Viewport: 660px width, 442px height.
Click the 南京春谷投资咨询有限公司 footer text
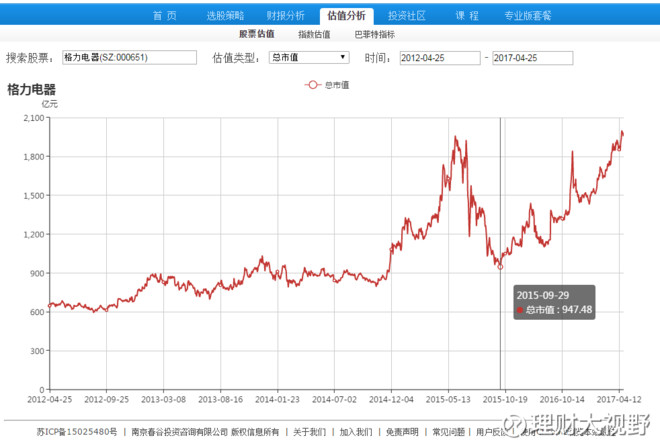(179, 432)
